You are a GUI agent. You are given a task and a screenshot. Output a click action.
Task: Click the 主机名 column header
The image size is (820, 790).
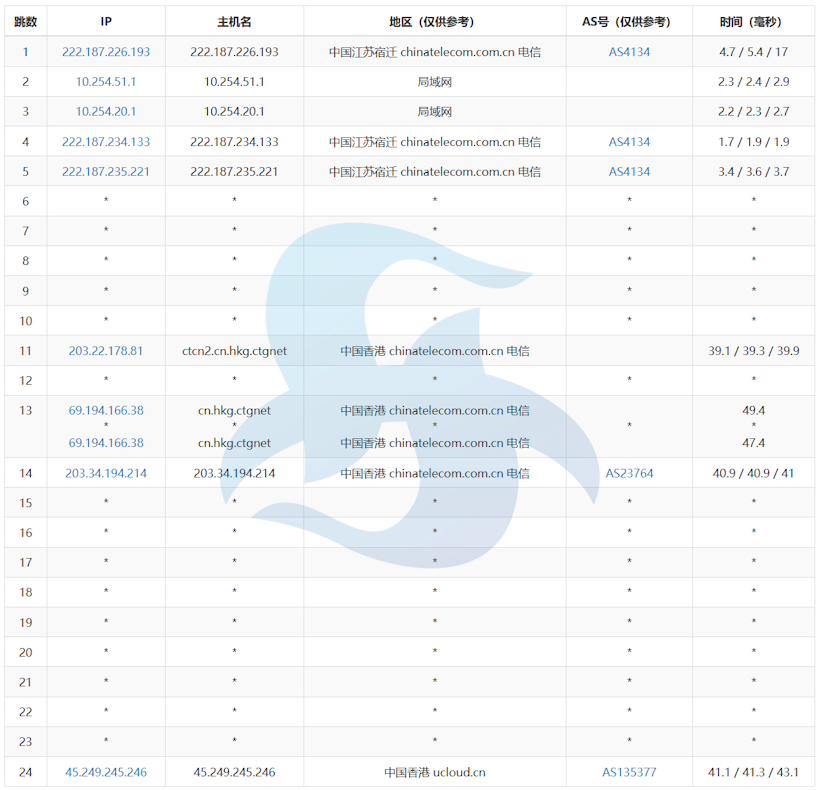[x=233, y=20]
